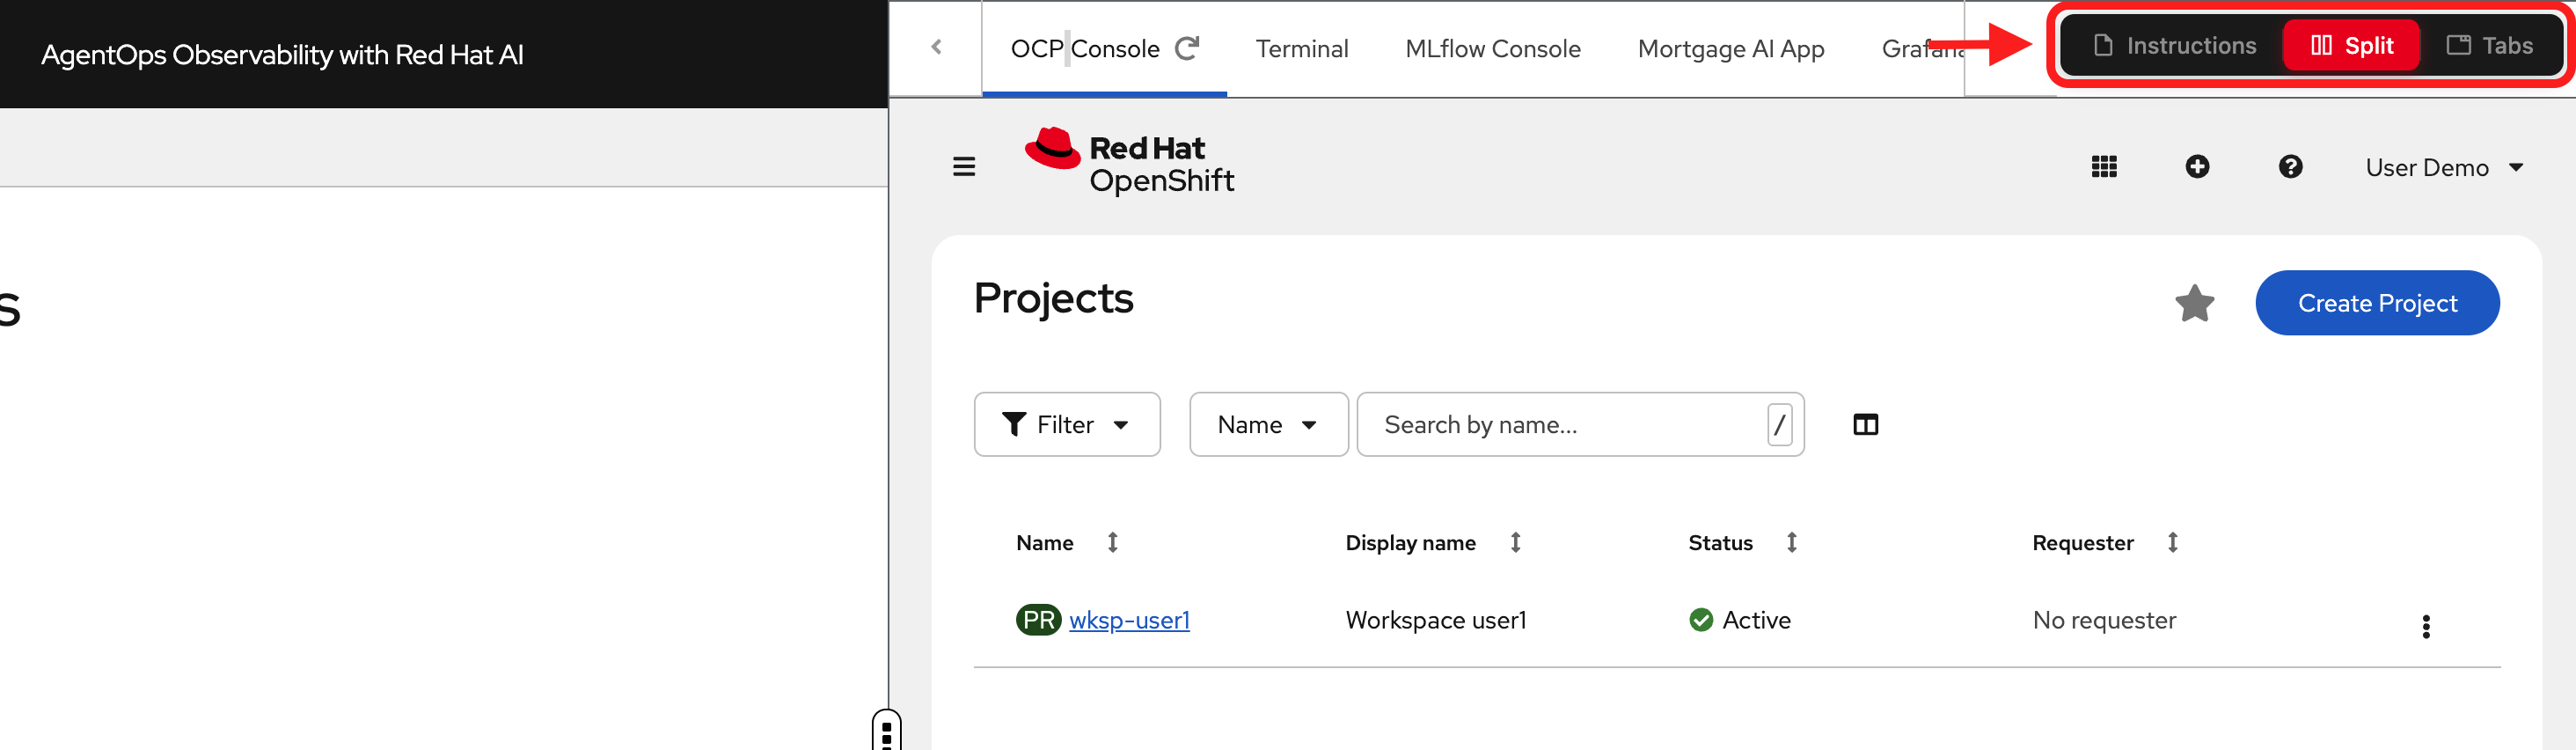This screenshot has width=2576, height=750.
Task: Click the plus import icon in masthead
Action: point(2196,167)
